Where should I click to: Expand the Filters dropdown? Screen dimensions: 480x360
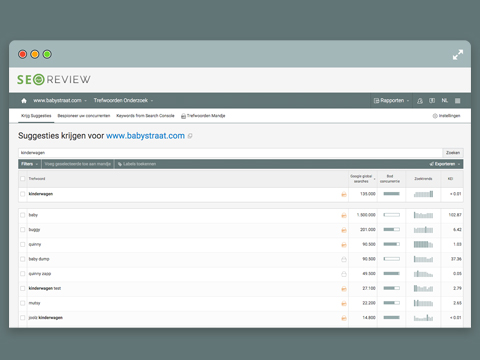(x=29, y=164)
